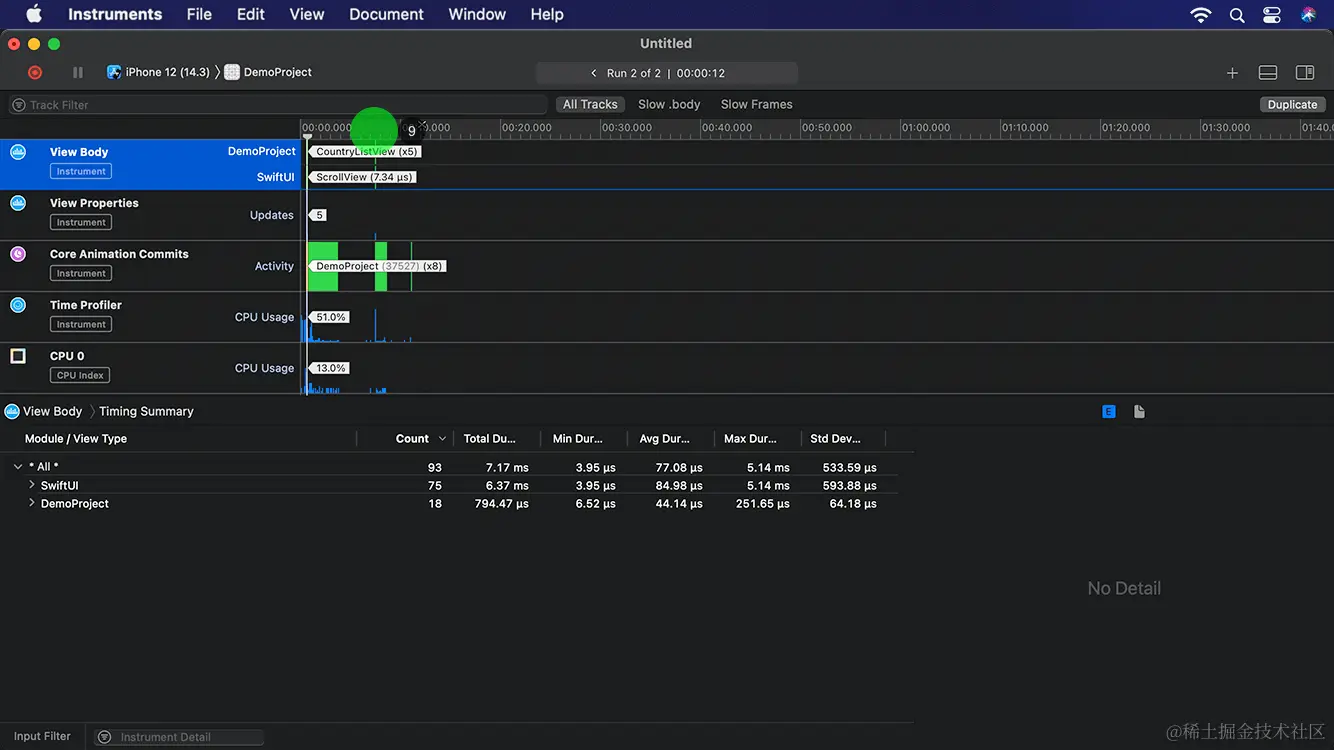Add an instrument with the plus button
Screen dimensions: 1334x750
(x=1232, y=72)
